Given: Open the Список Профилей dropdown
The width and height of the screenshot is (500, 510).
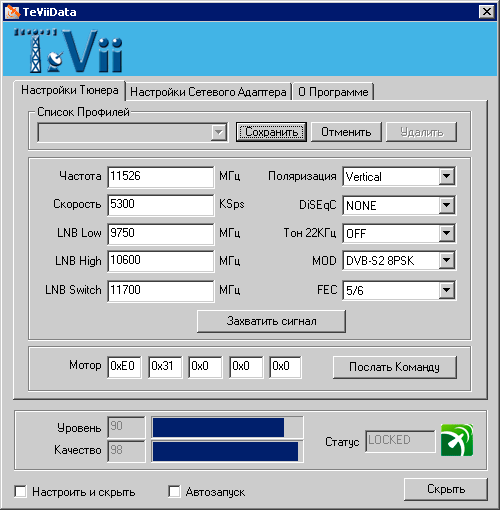Looking at the screenshot, I should click(133, 132).
